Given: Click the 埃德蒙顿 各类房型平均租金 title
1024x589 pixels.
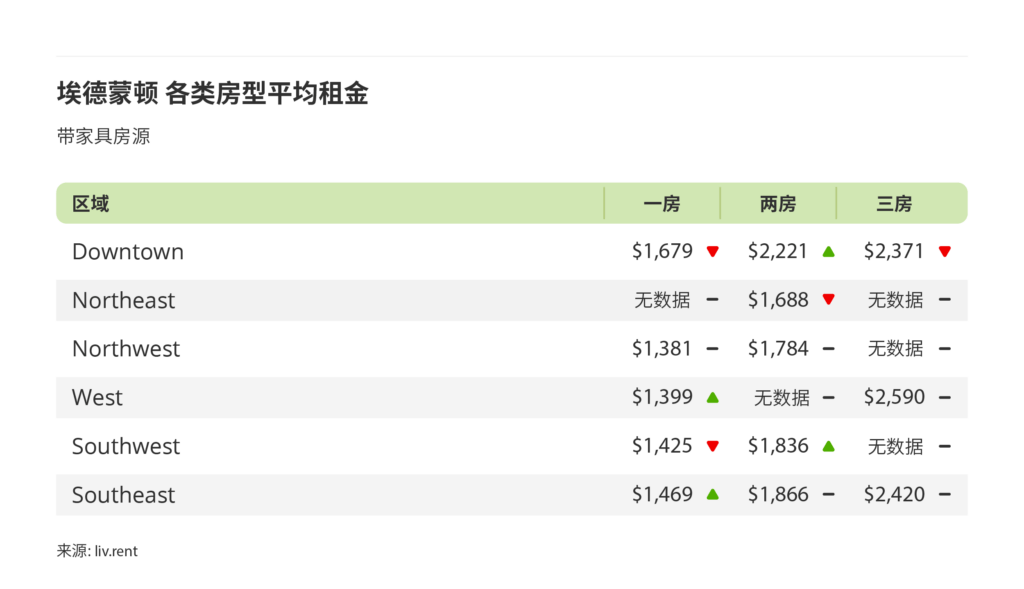Looking at the screenshot, I should 213,94.
